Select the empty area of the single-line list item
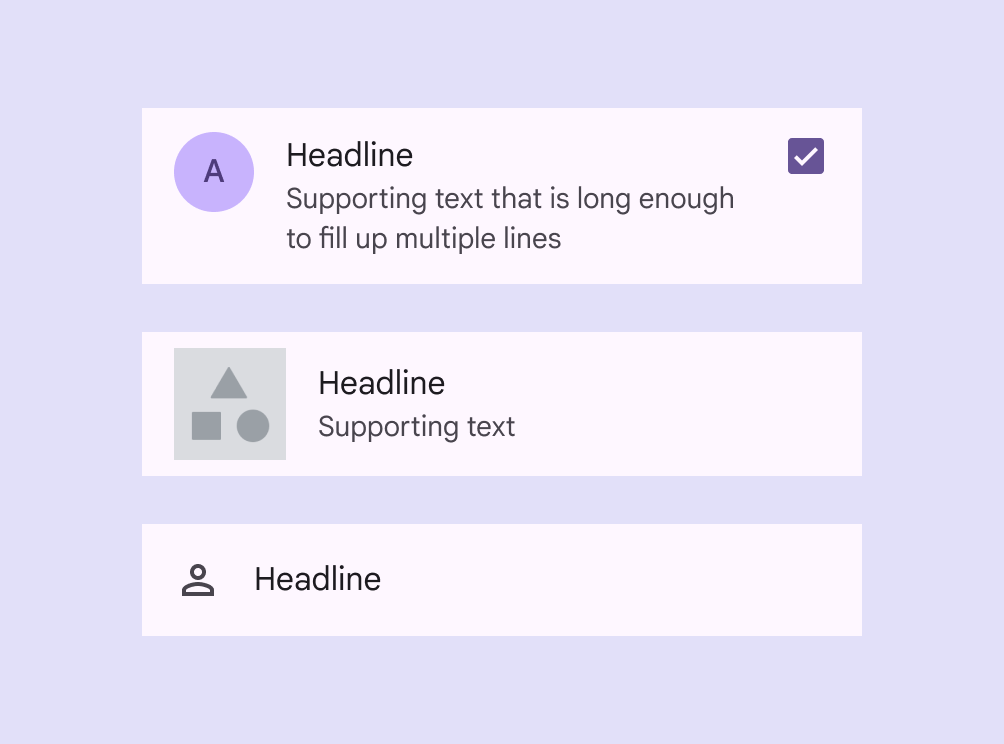Viewport: 1004px width, 744px height. [x=620, y=580]
